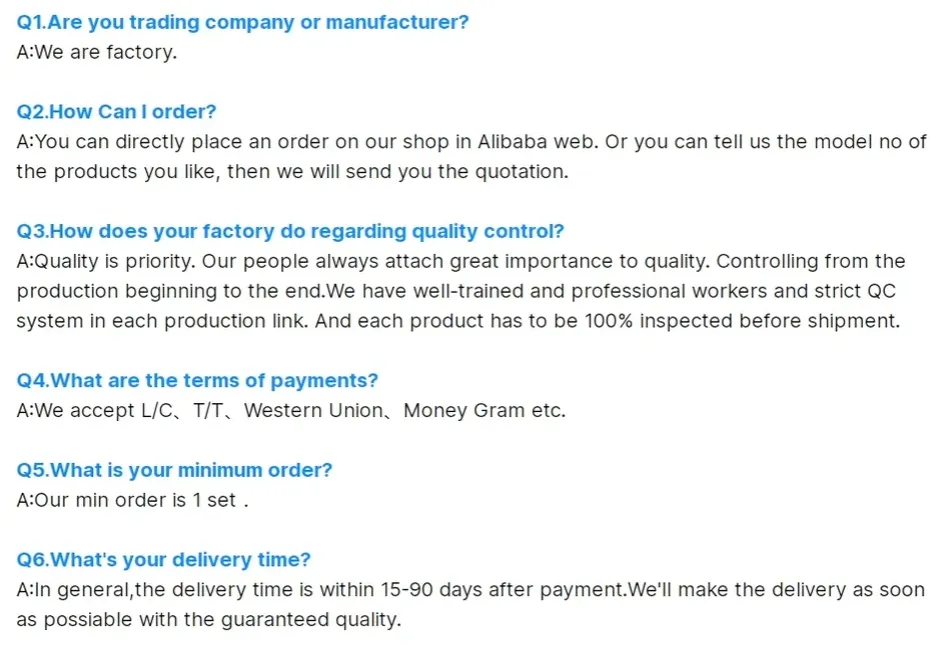Click "L/C" in the payment answer
The width and height of the screenshot is (948, 649).
pos(157,410)
